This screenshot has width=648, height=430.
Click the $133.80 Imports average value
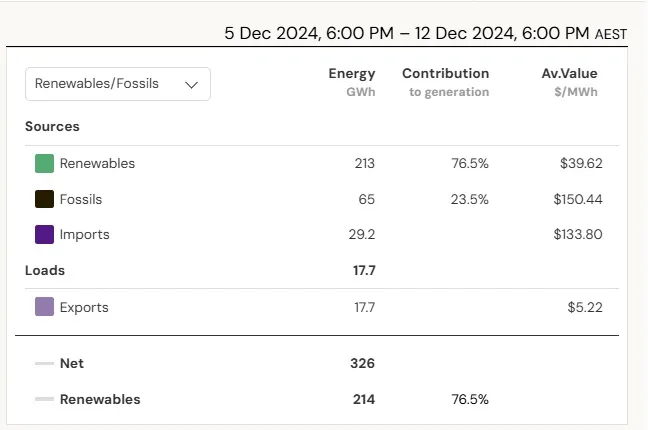[x=578, y=234]
